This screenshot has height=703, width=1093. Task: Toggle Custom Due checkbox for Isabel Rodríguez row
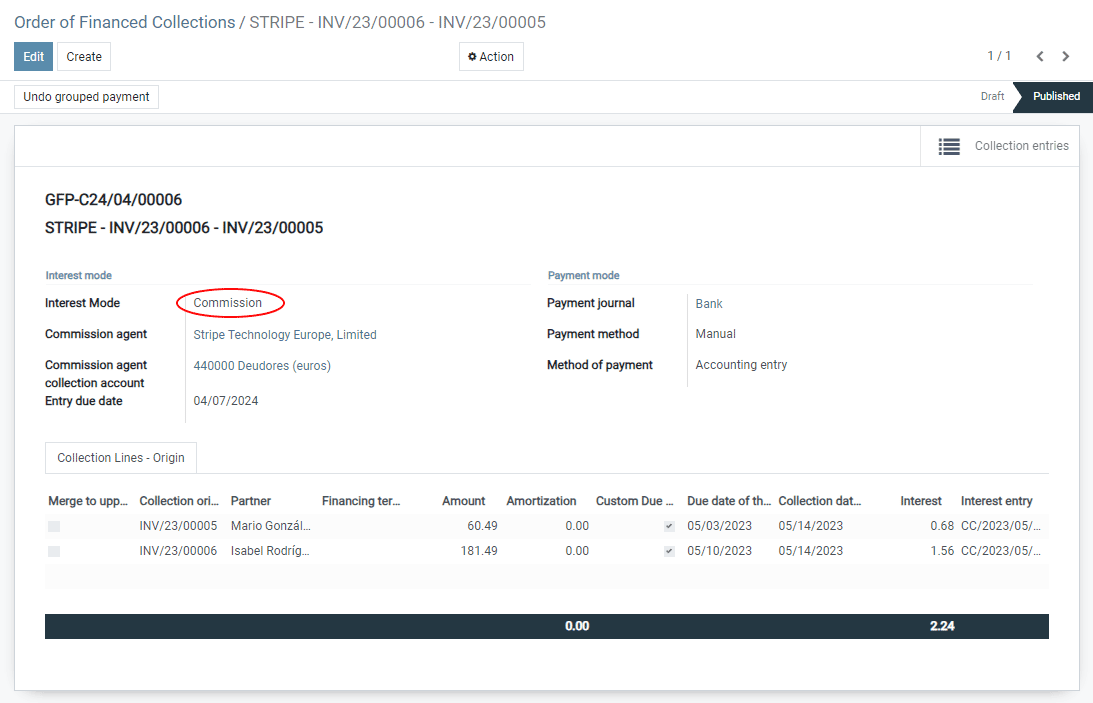coord(669,551)
